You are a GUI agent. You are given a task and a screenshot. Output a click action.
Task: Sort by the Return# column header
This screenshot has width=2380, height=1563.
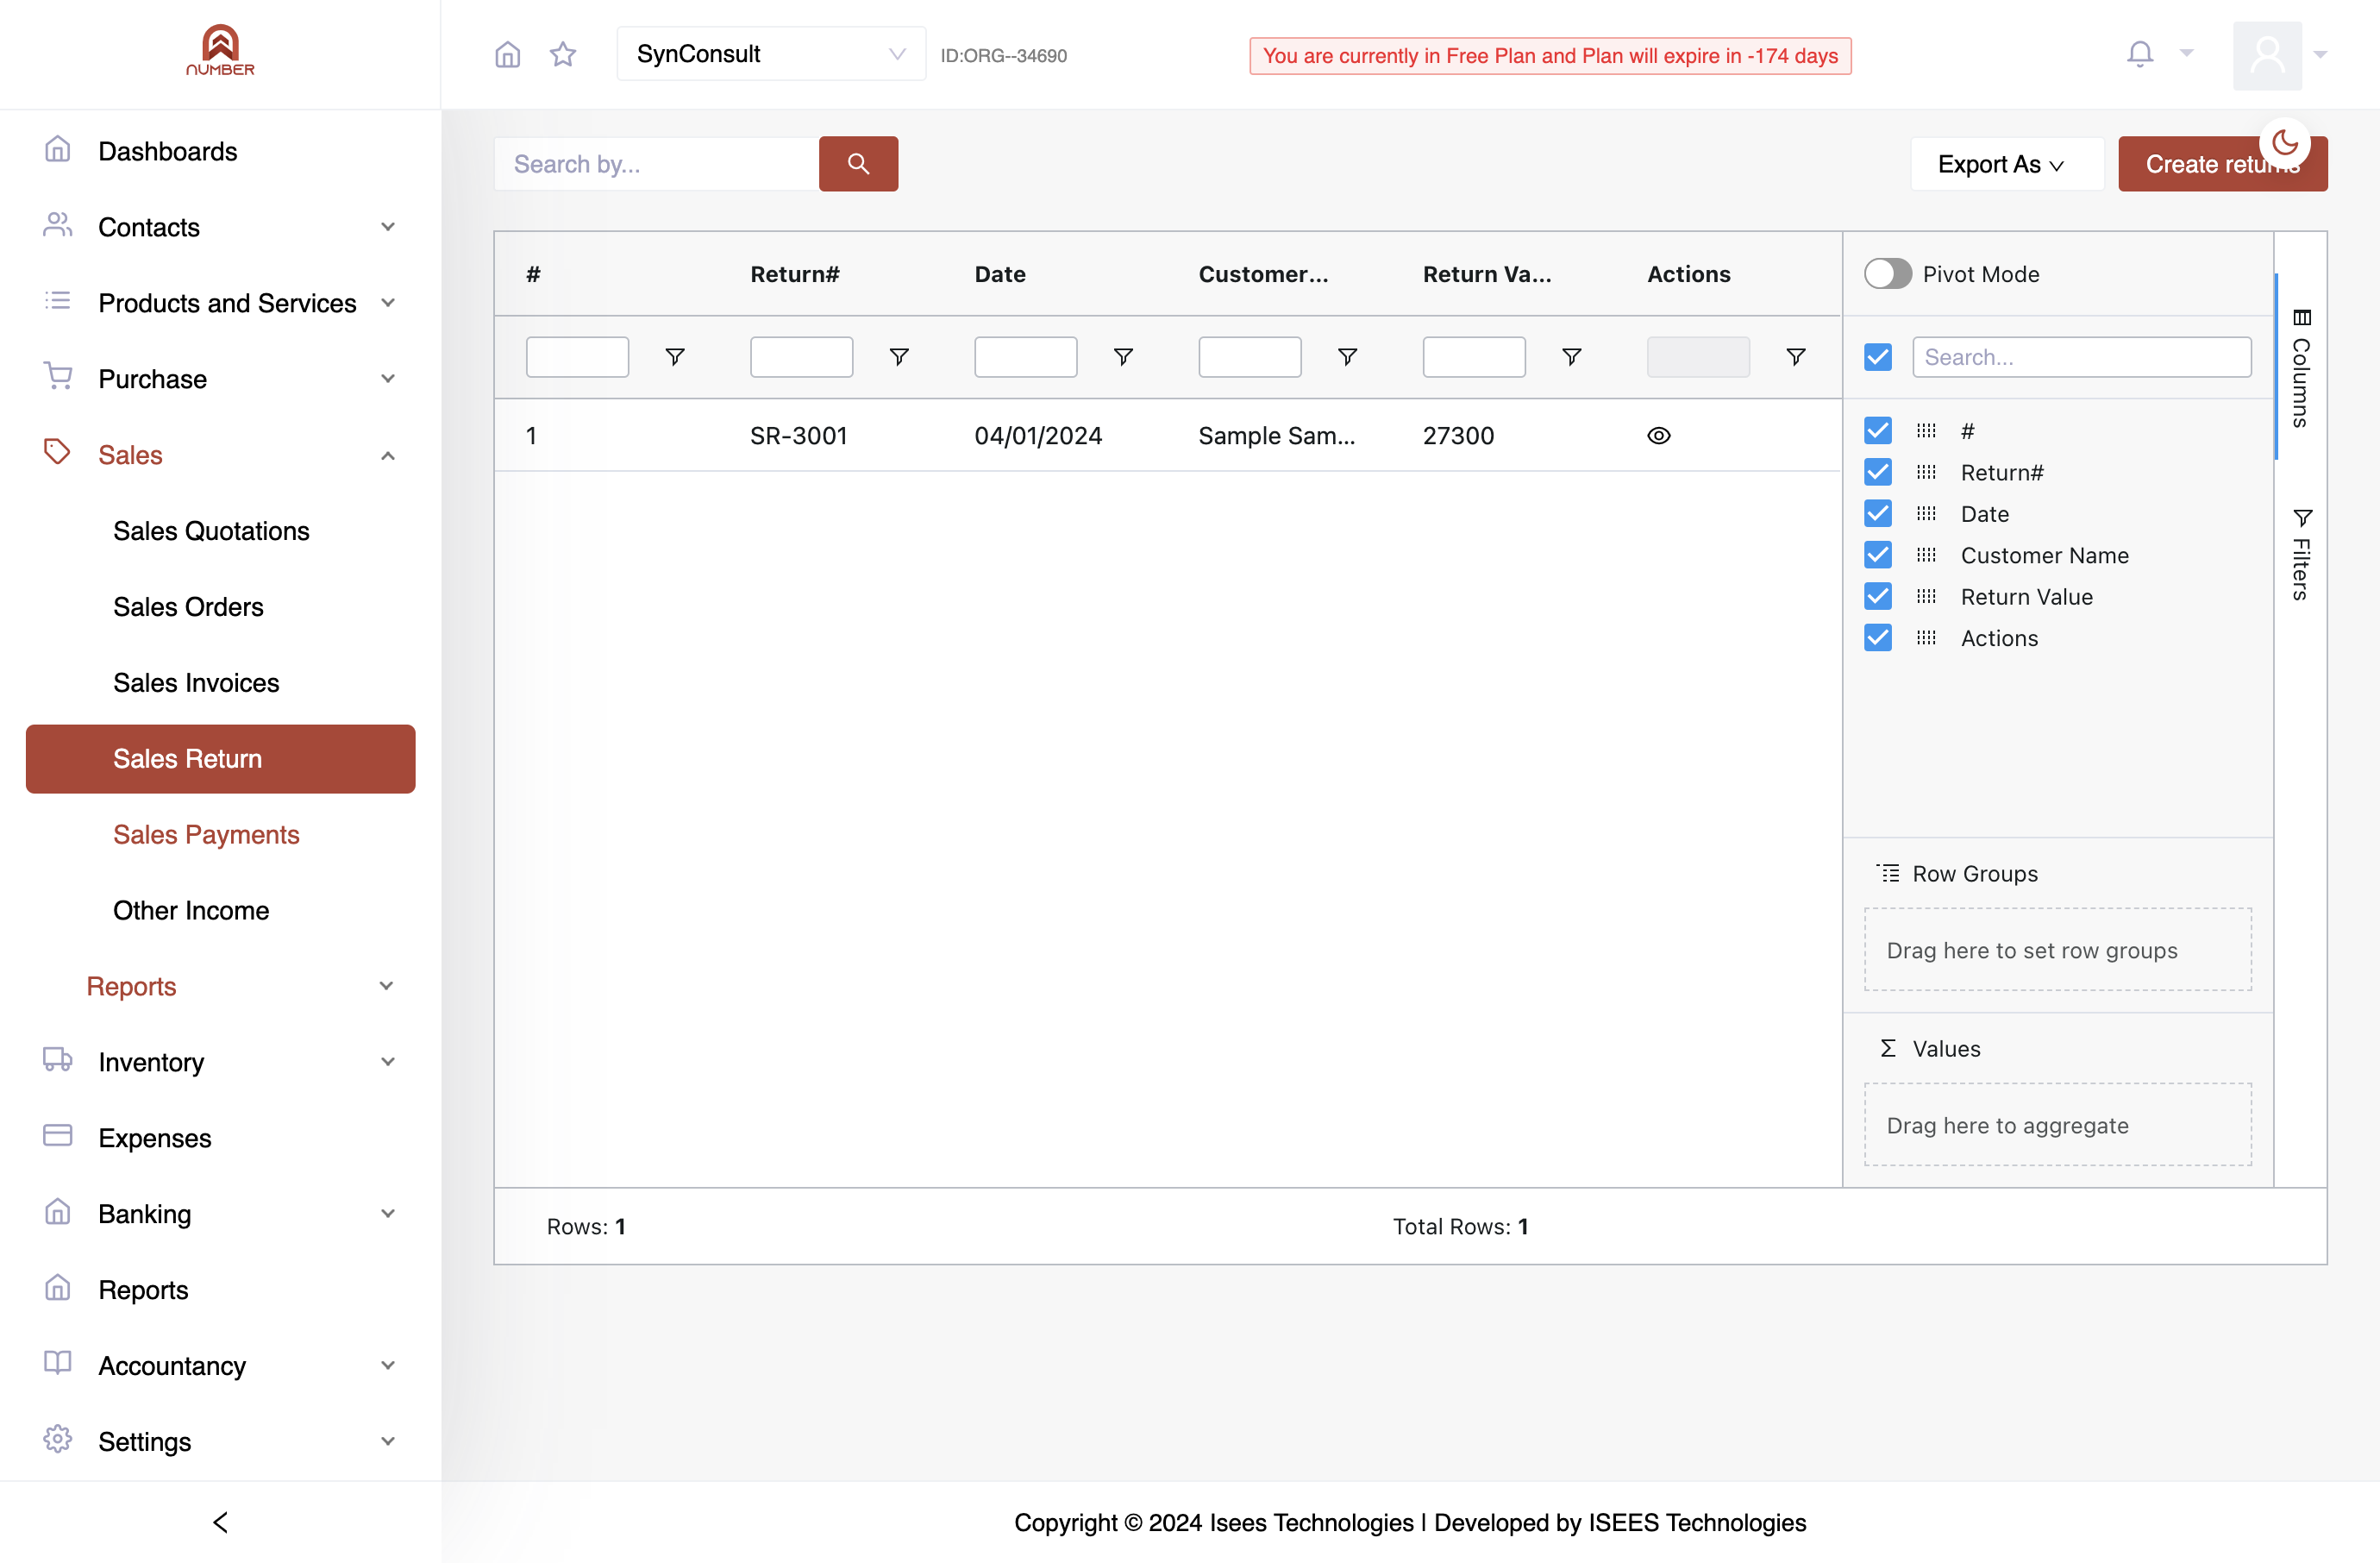coord(795,274)
